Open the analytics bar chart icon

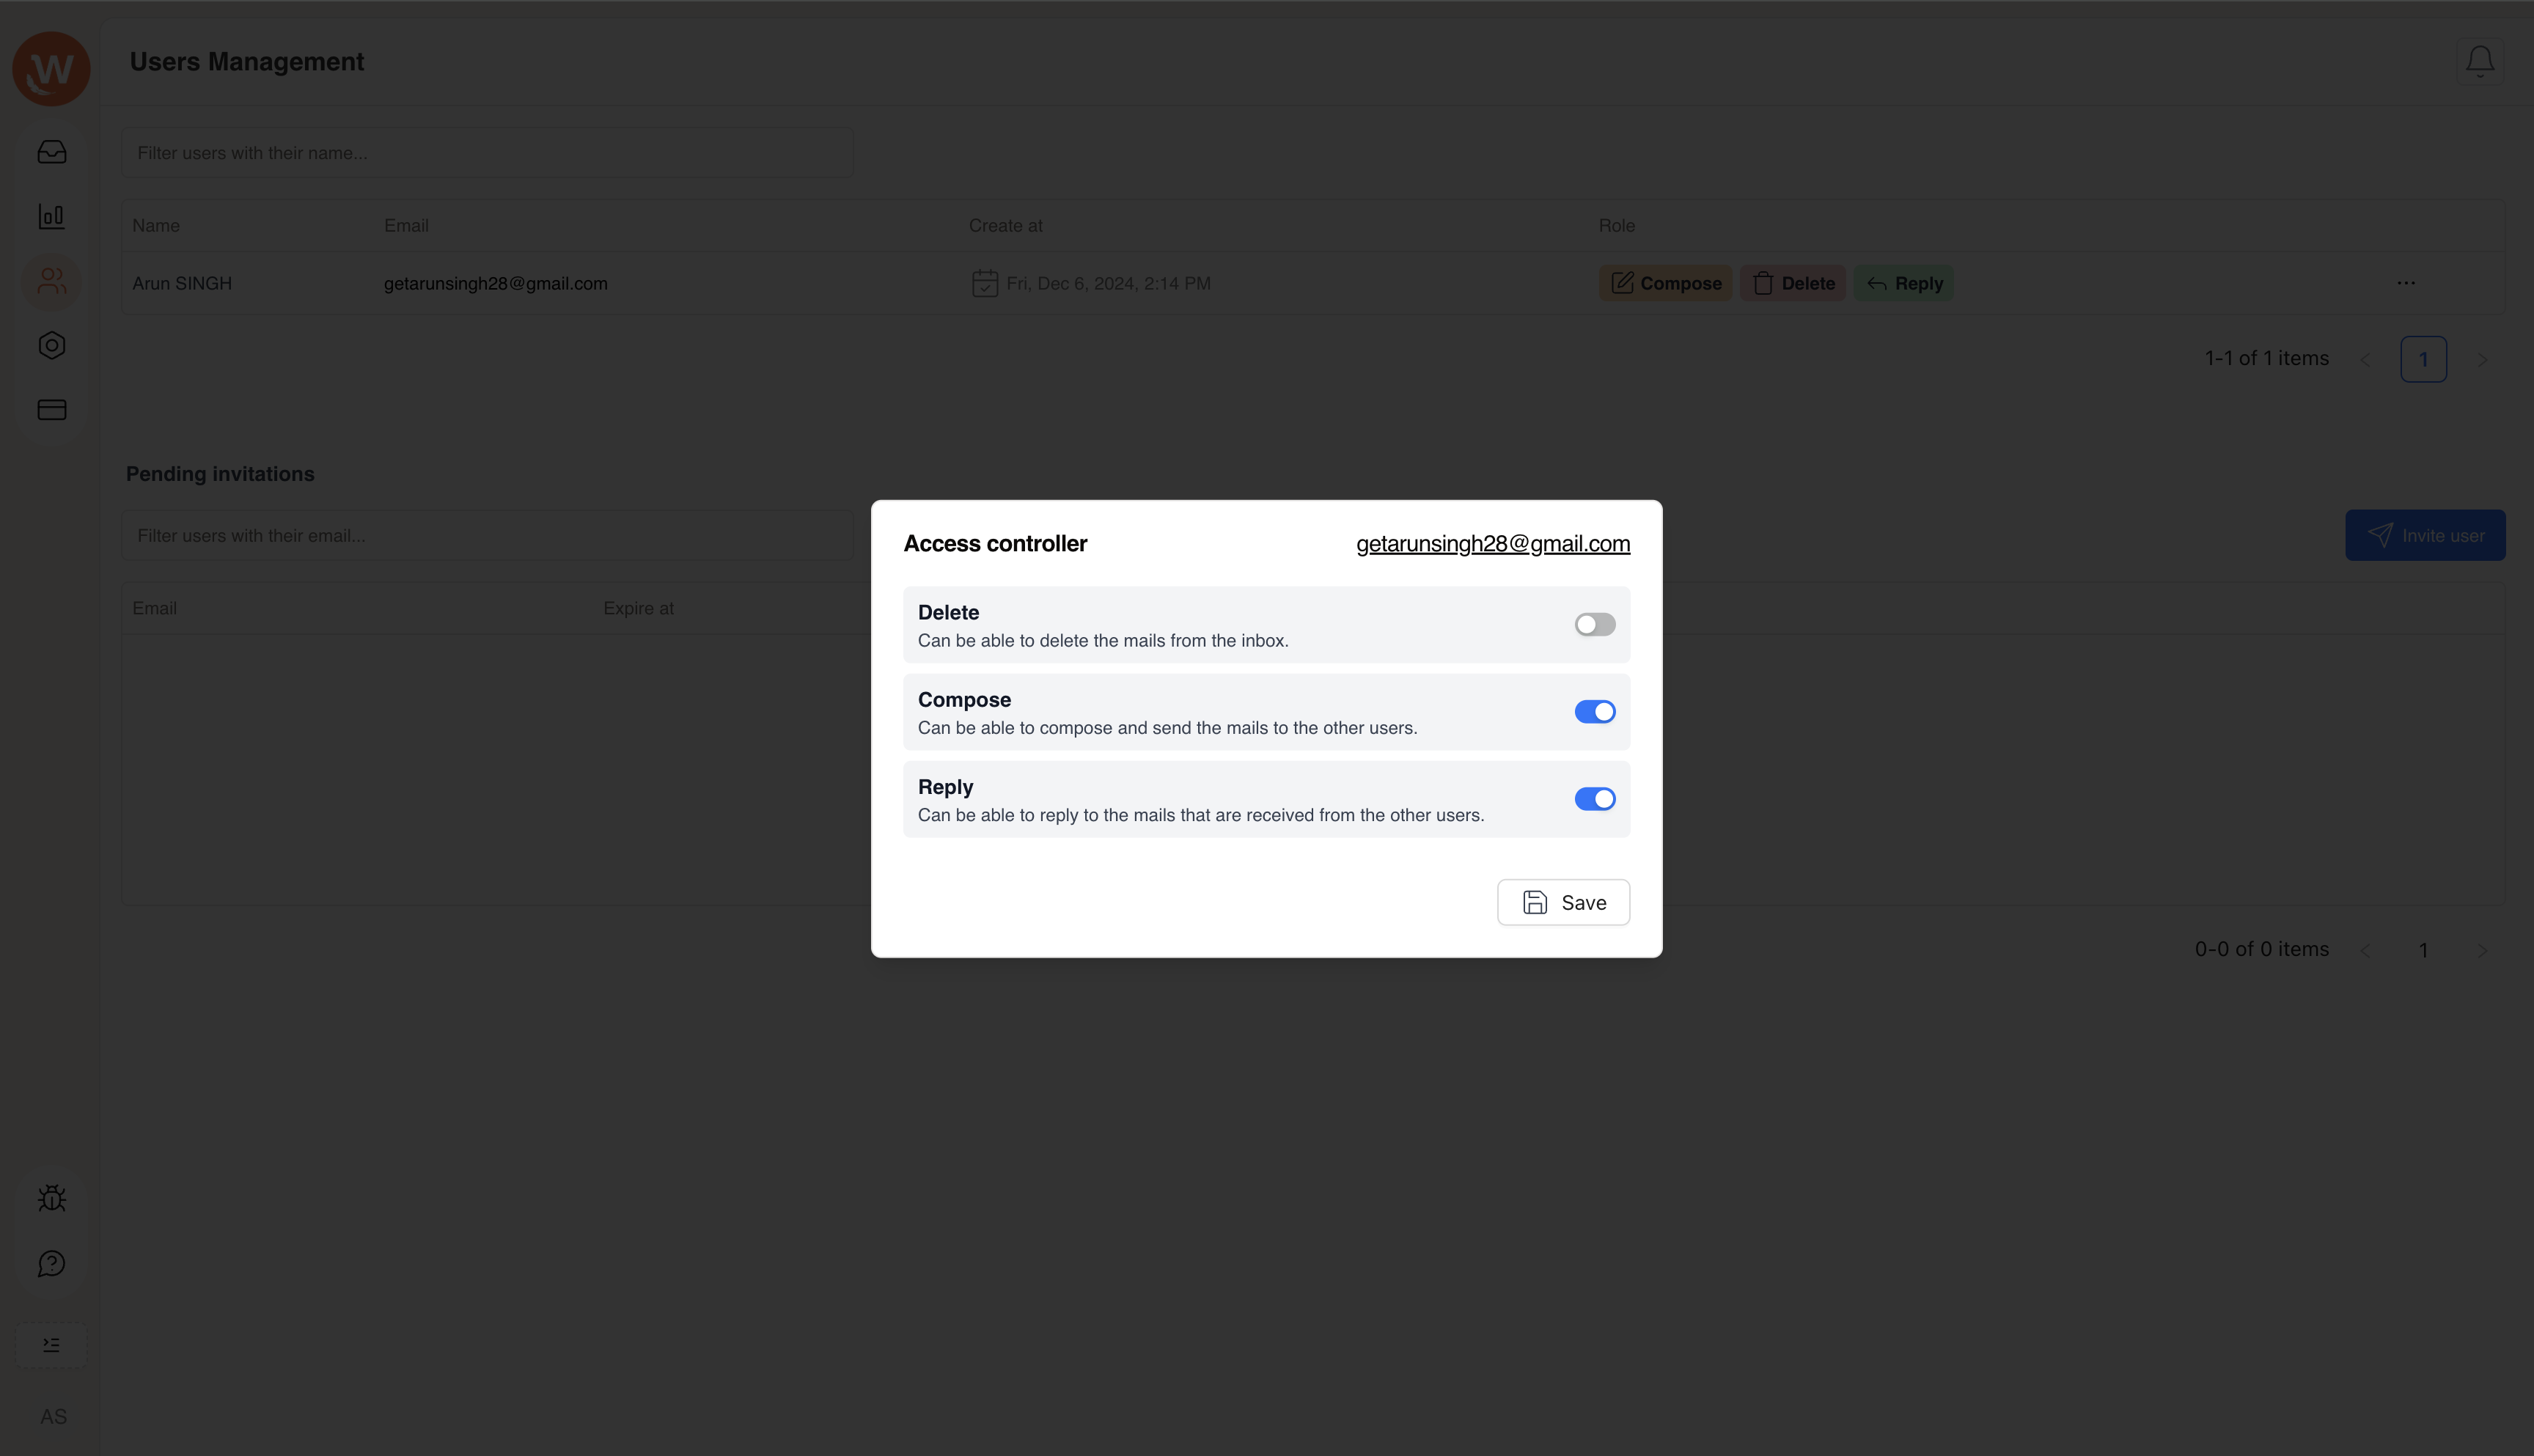52,216
